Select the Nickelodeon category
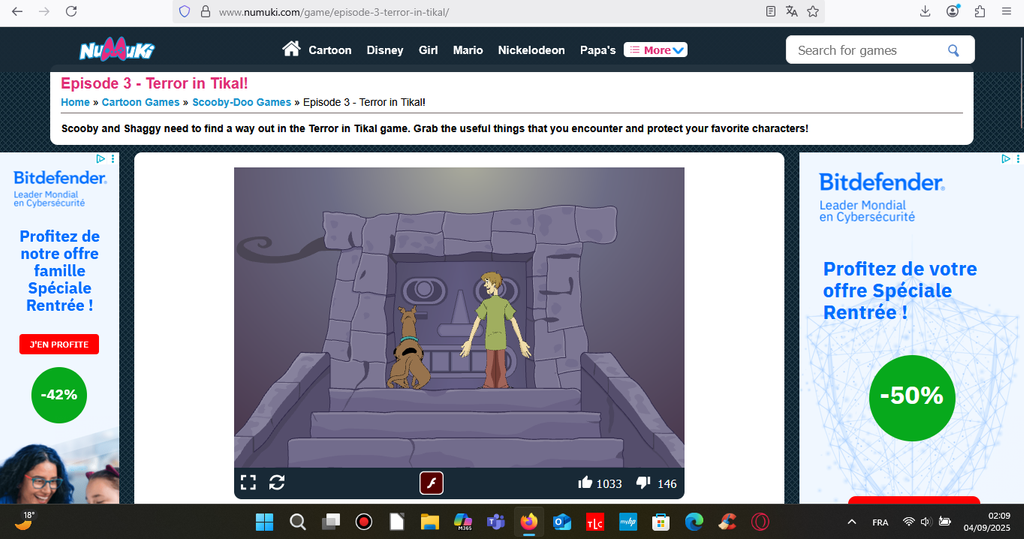 [531, 50]
